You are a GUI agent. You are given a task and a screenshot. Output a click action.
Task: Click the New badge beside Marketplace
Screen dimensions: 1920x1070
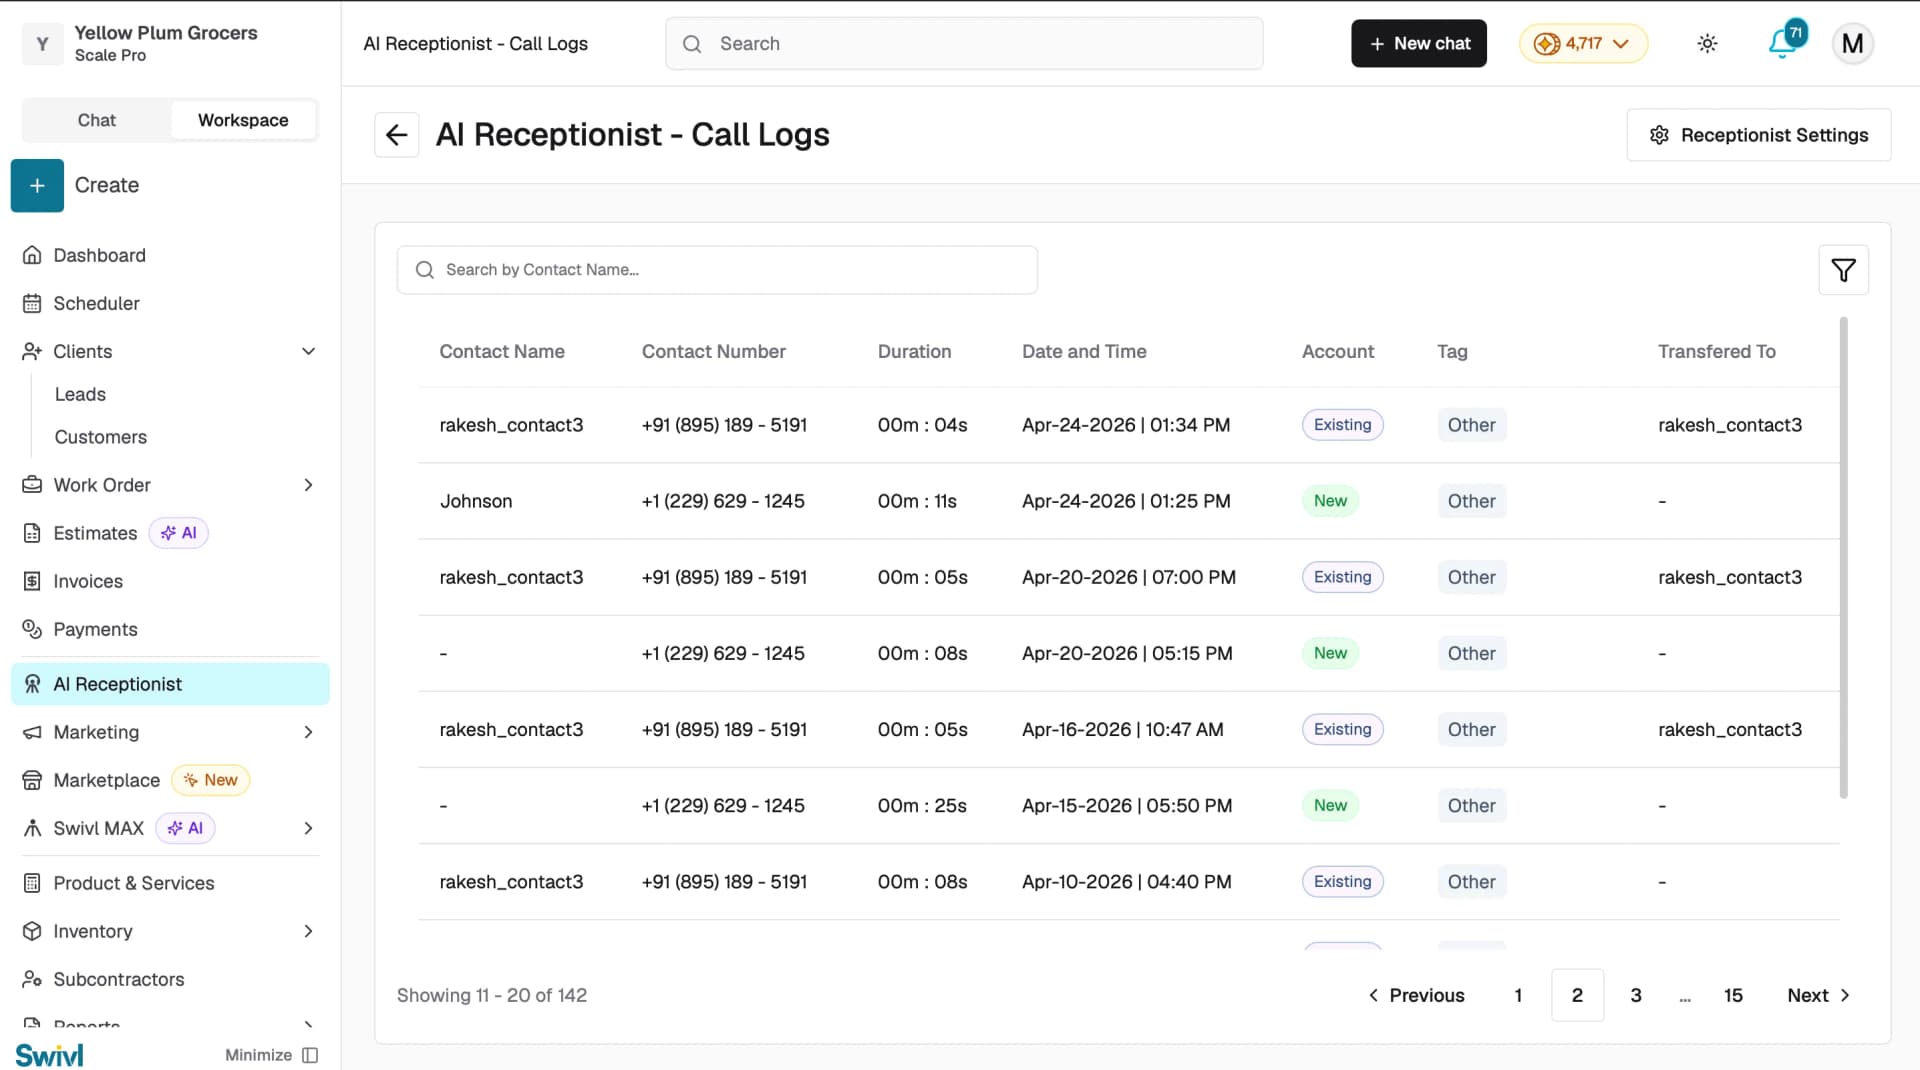point(211,780)
